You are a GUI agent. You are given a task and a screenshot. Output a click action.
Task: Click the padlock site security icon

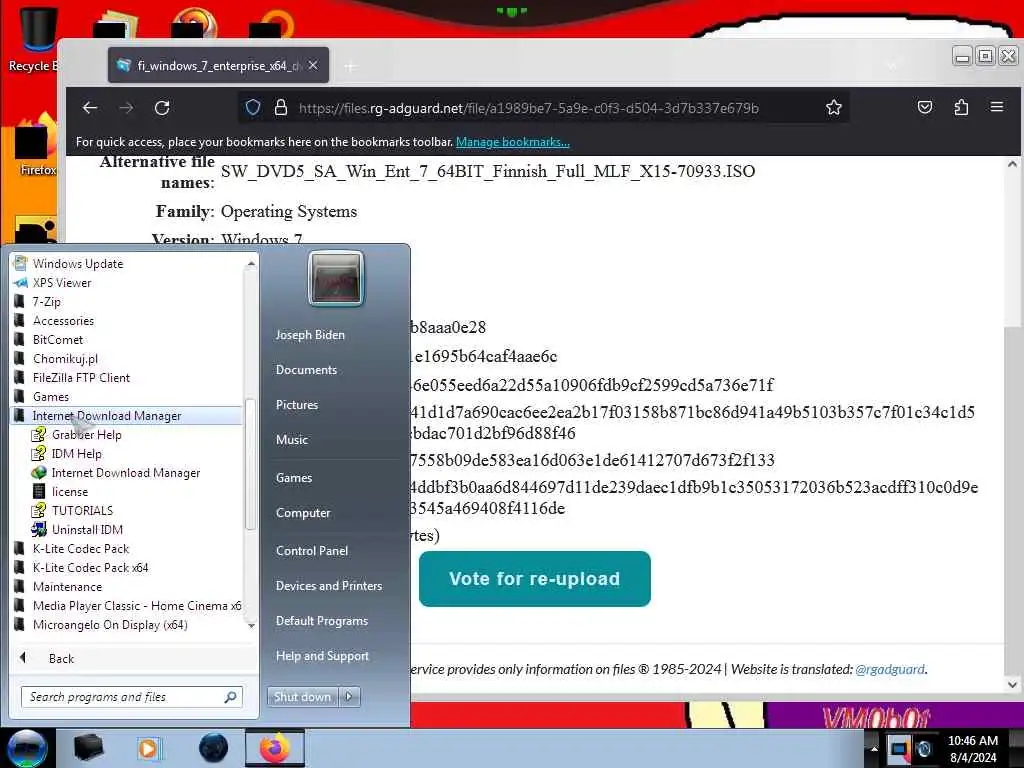[x=281, y=107]
